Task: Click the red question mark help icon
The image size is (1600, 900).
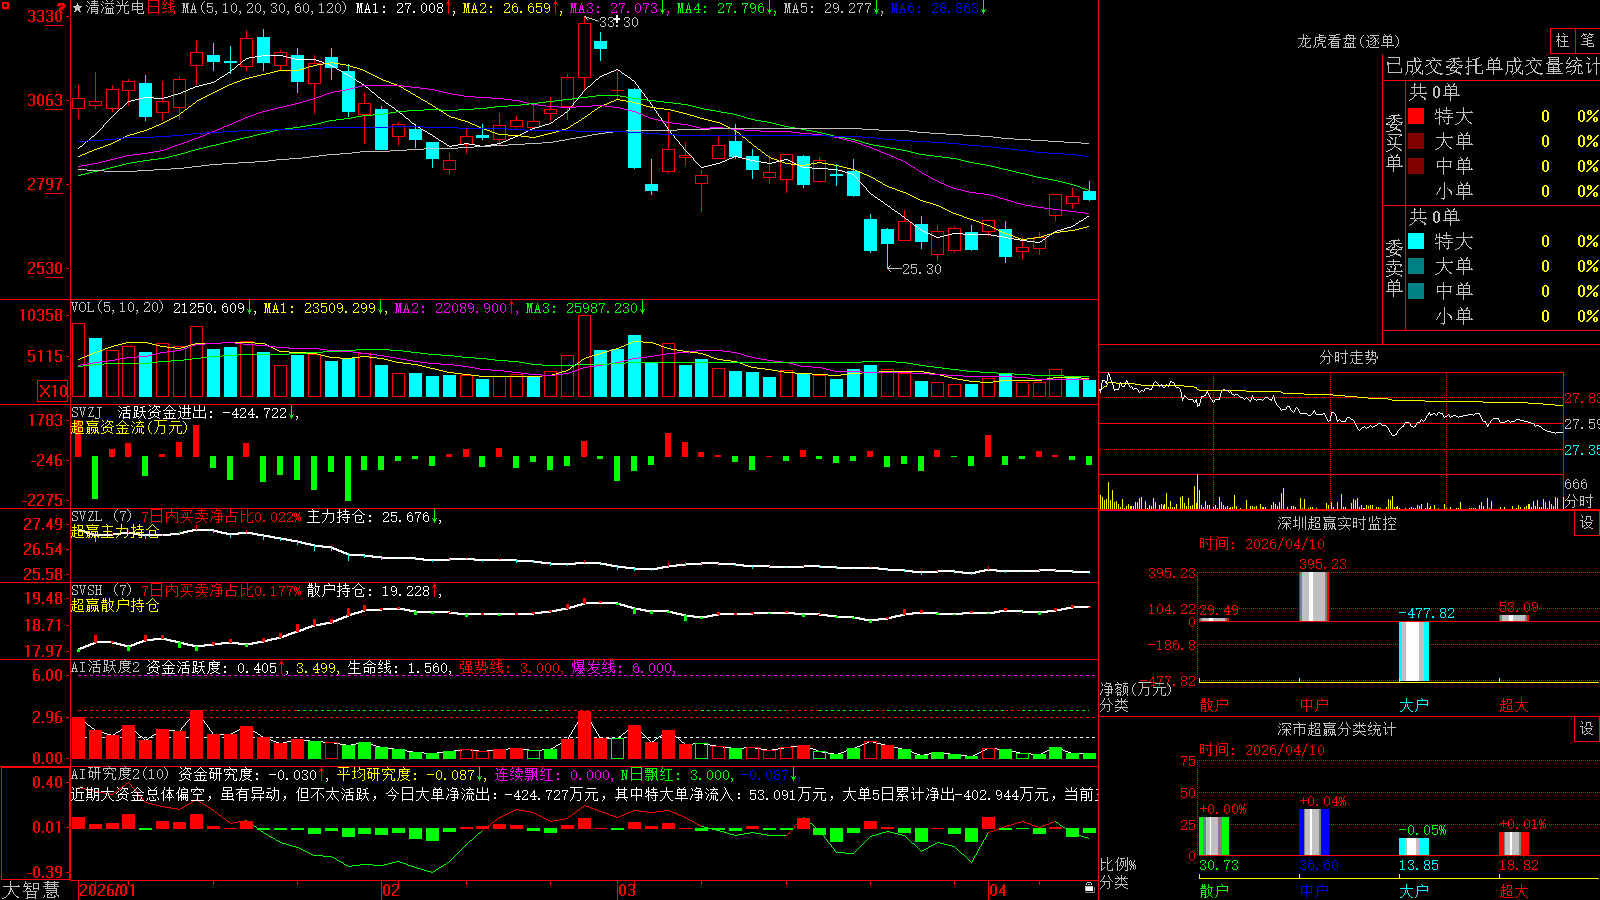Action: point(61,6)
